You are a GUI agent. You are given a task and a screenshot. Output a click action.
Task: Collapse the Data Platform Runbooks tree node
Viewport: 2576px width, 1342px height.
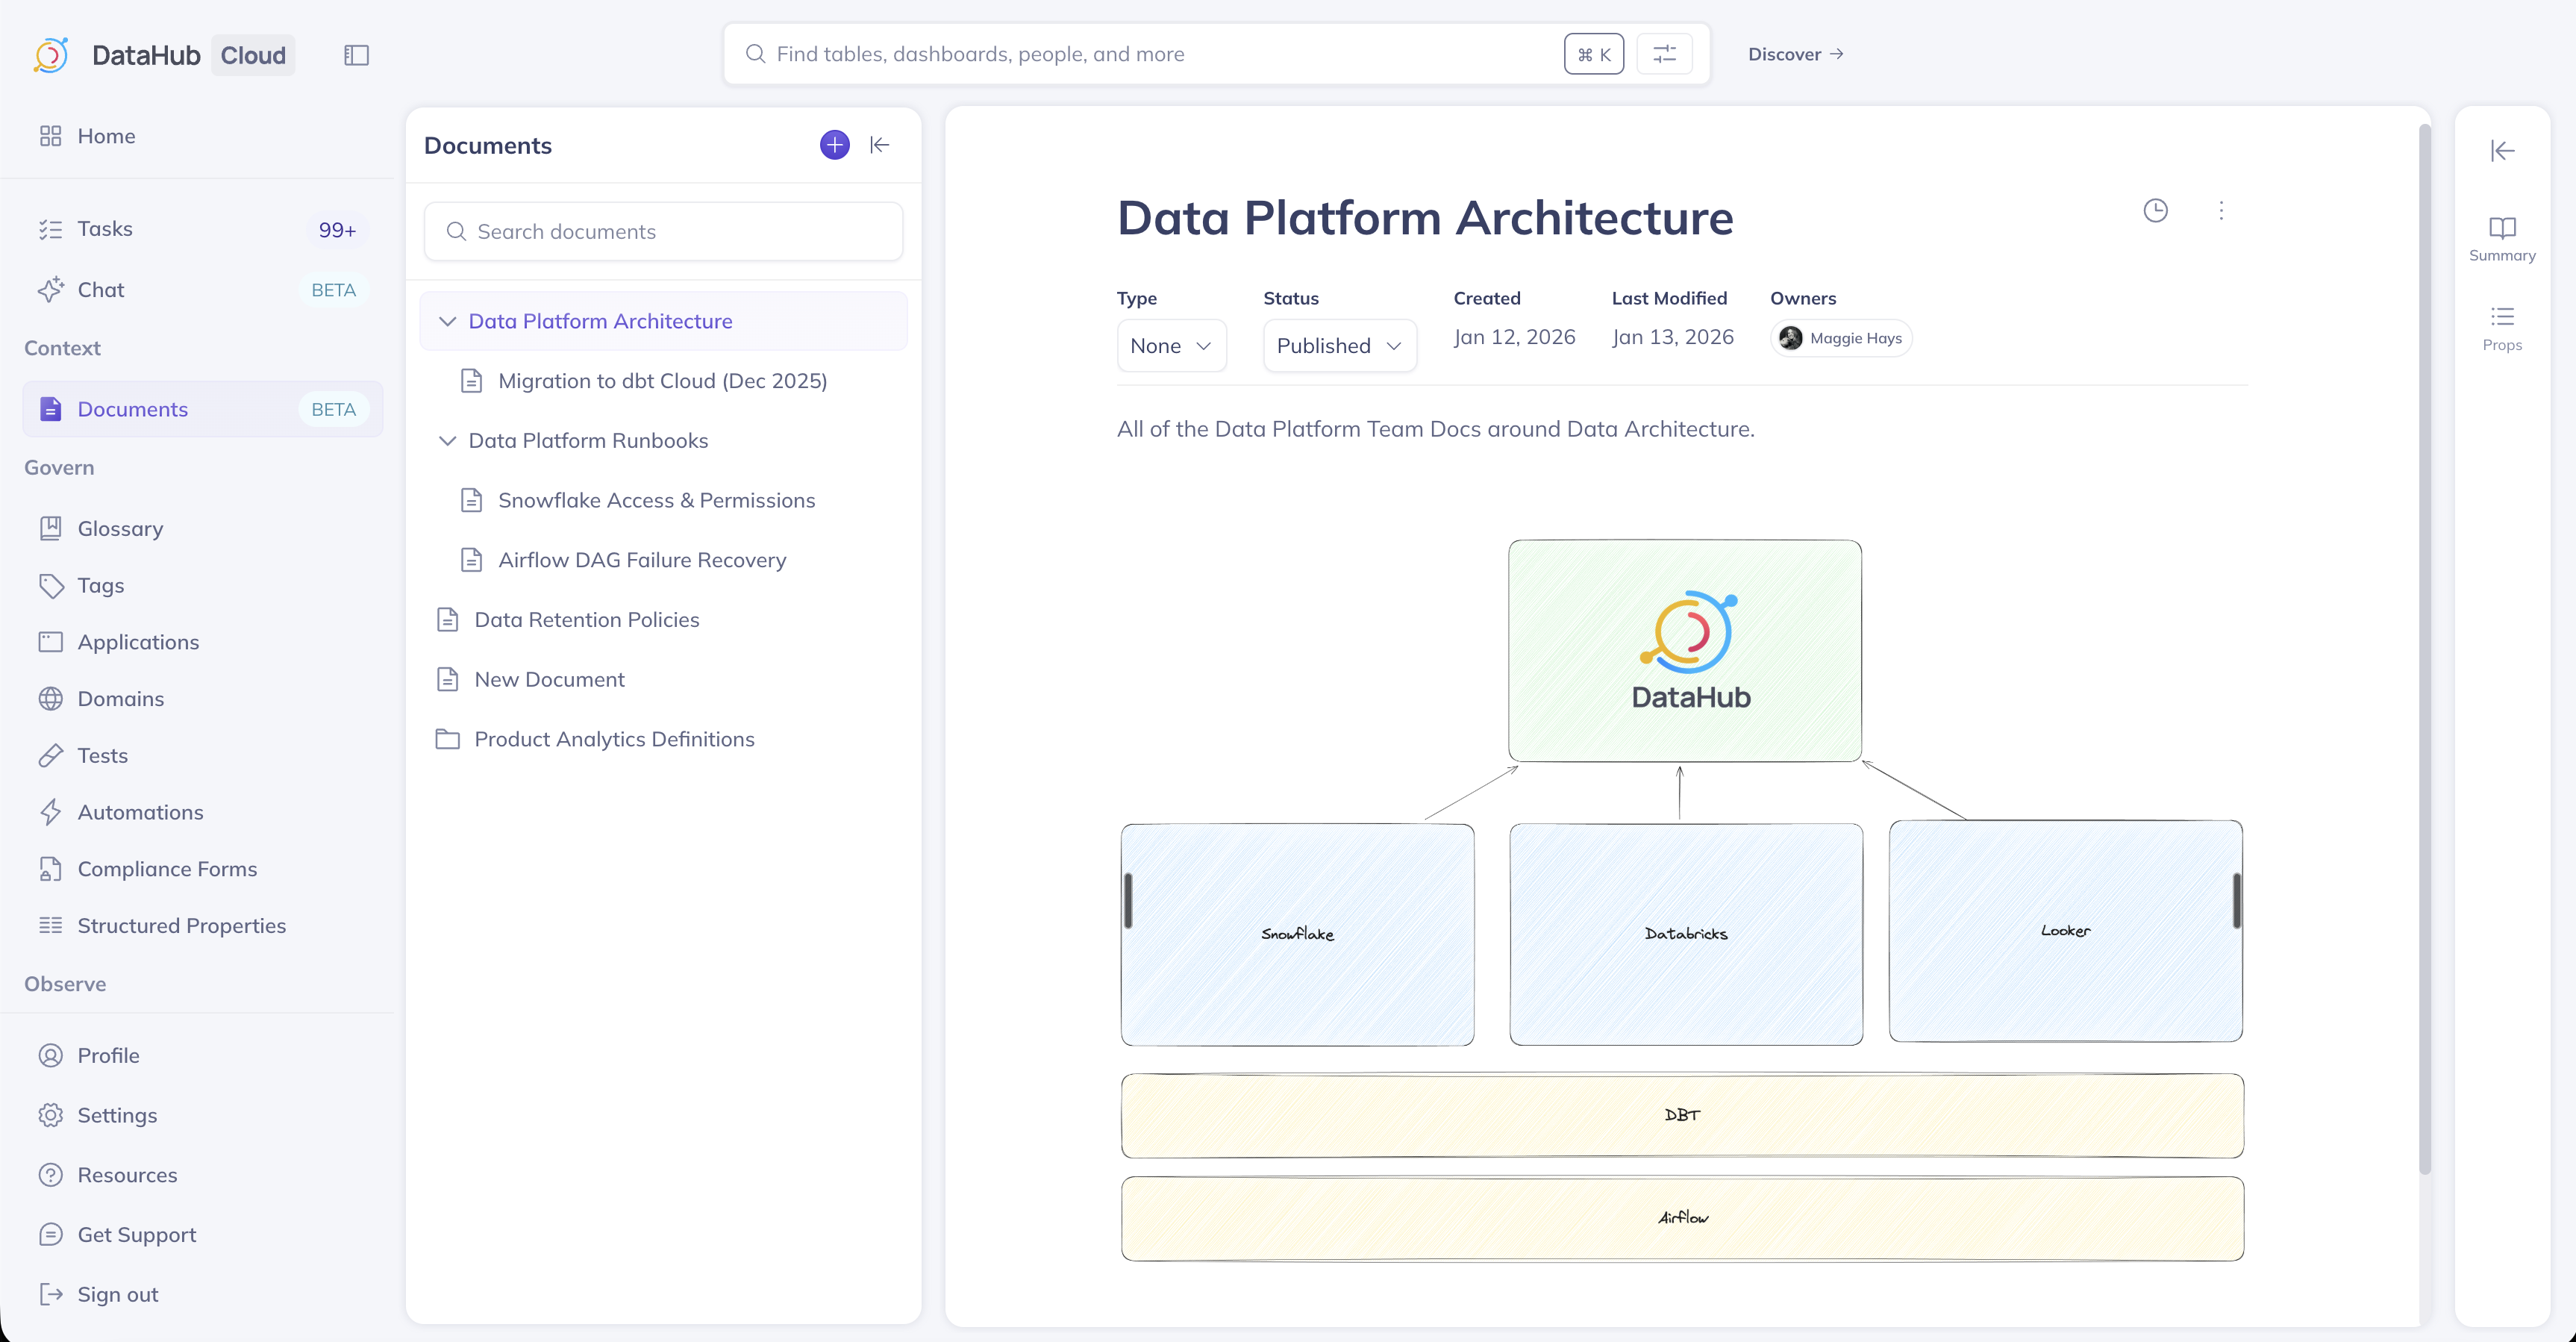pyautogui.click(x=447, y=441)
